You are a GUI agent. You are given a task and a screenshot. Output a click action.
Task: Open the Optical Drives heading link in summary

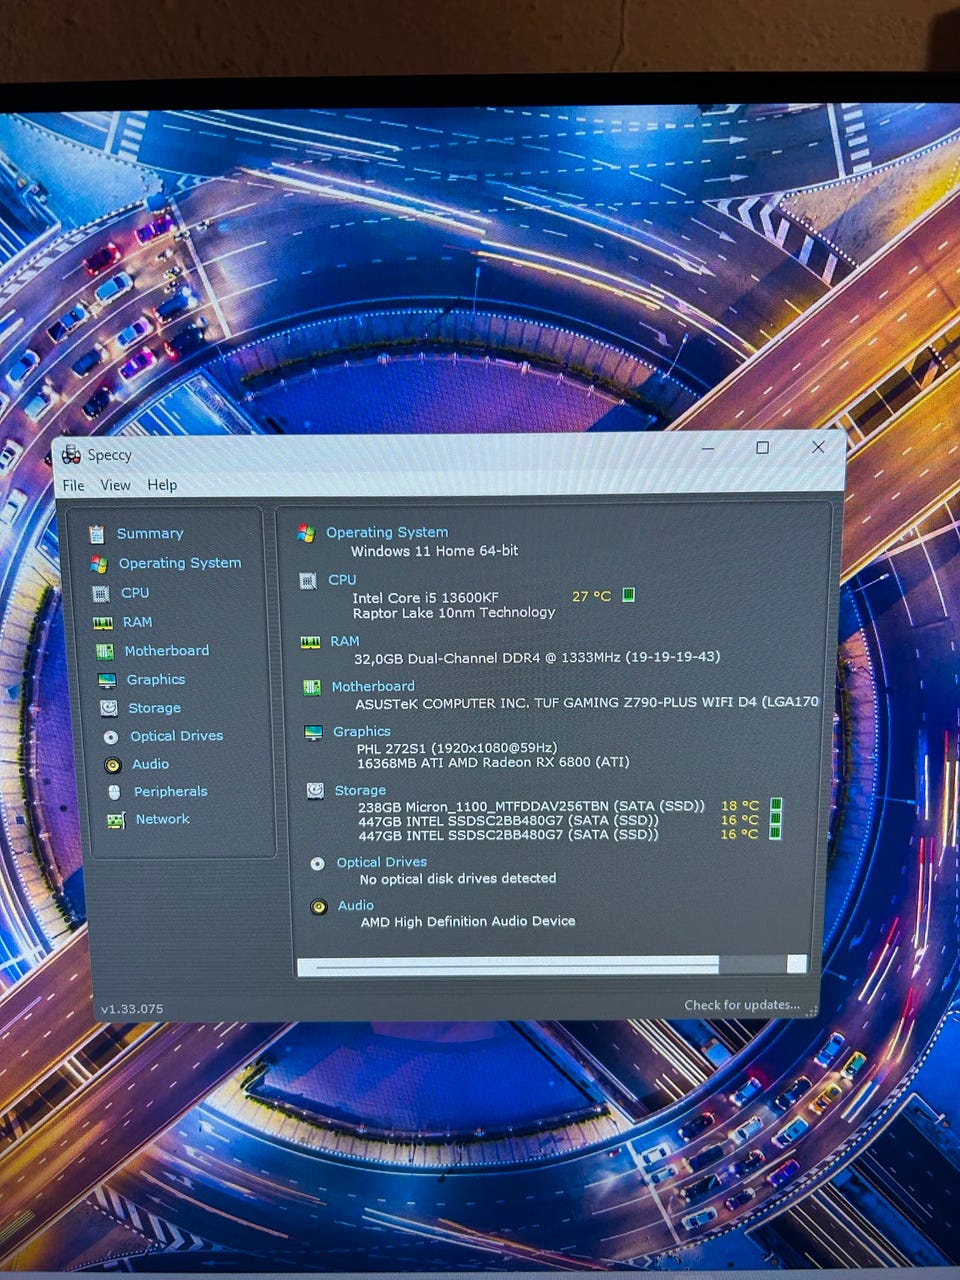pyautogui.click(x=382, y=862)
